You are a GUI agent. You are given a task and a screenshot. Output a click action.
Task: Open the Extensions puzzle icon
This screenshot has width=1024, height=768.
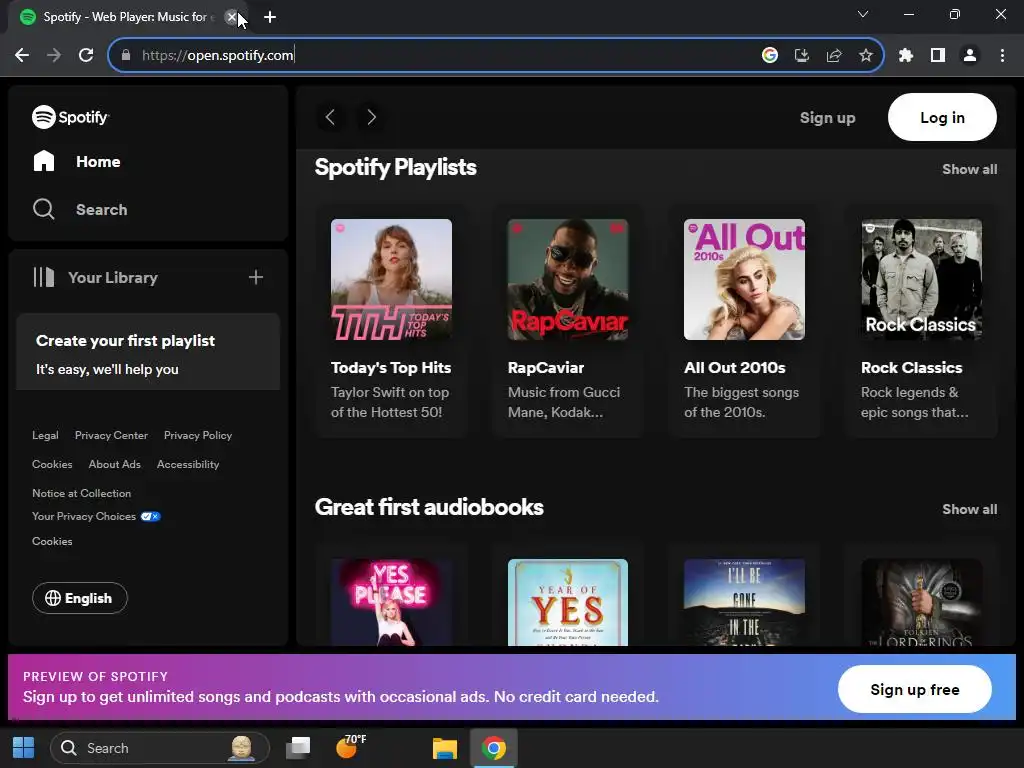[906, 56]
